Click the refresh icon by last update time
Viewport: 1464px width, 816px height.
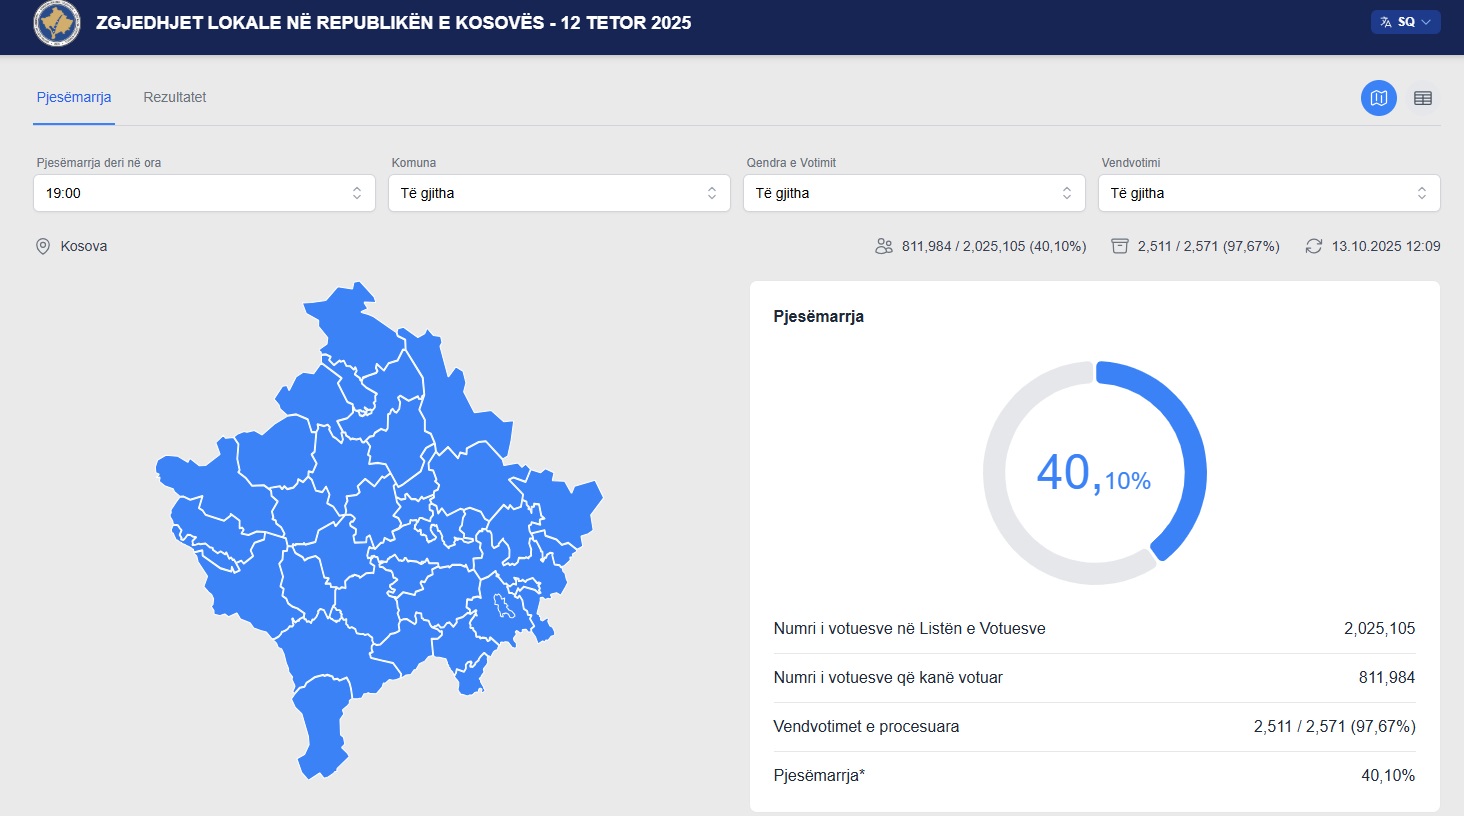pos(1313,246)
